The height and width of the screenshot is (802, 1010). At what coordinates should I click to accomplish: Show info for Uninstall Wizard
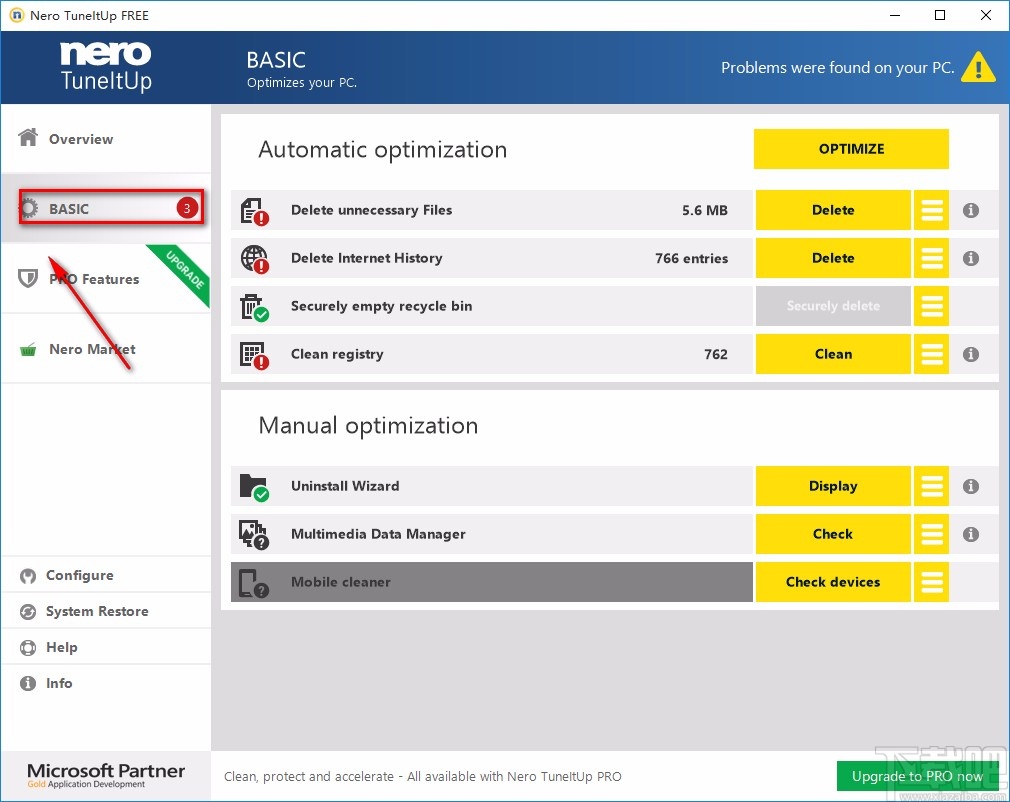click(x=971, y=486)
